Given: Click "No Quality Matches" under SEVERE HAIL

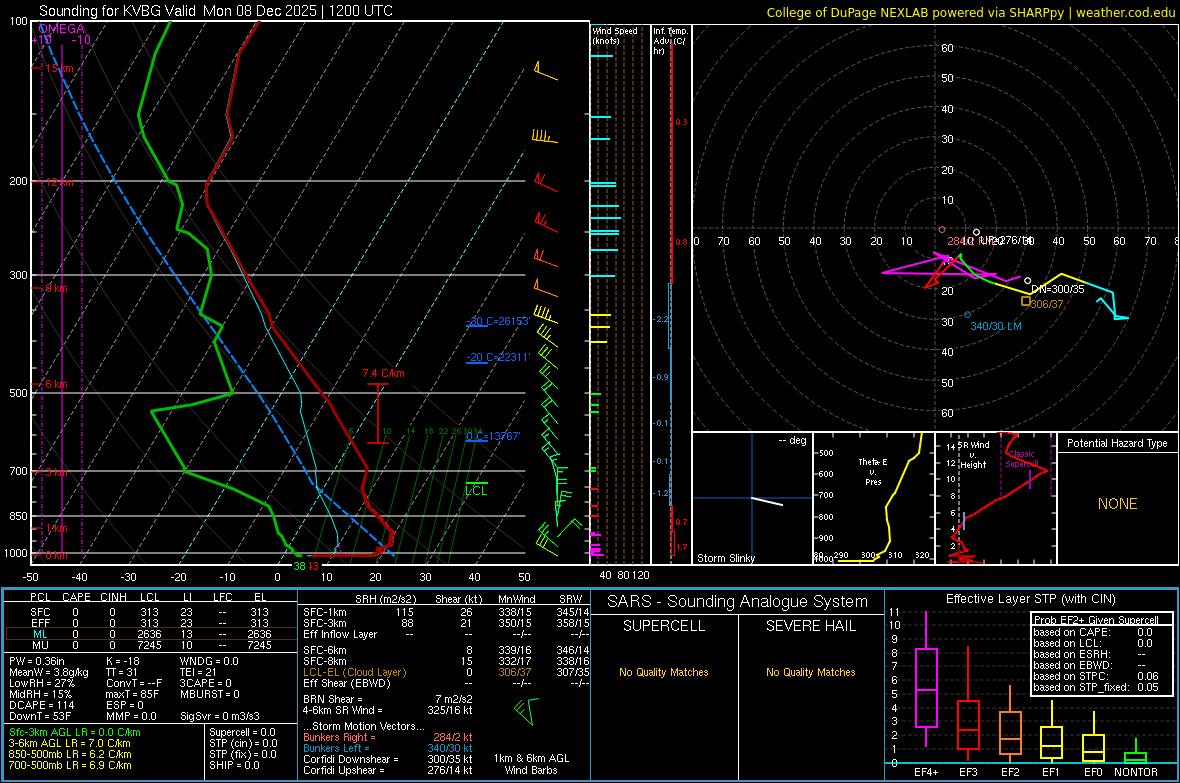Looking at the screenshot, I should (x=810, y=672).
